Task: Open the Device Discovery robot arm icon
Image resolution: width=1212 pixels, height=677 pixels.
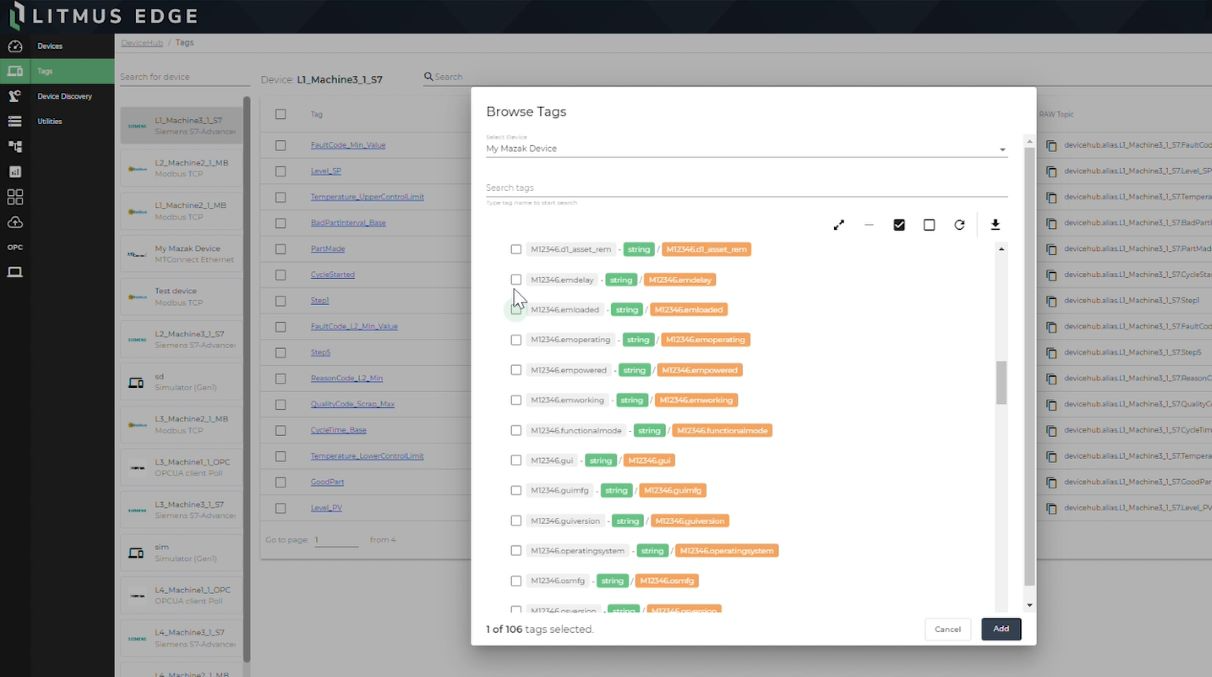Action: point(15,97)
